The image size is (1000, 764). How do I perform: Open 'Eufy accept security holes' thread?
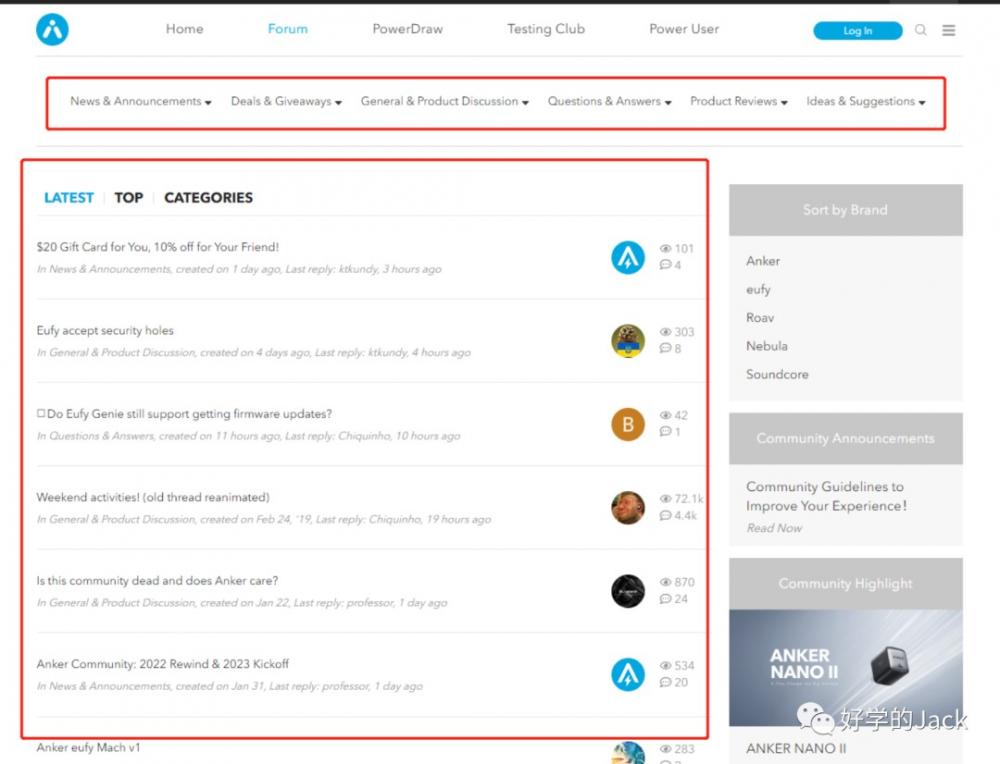pos(105,330)
